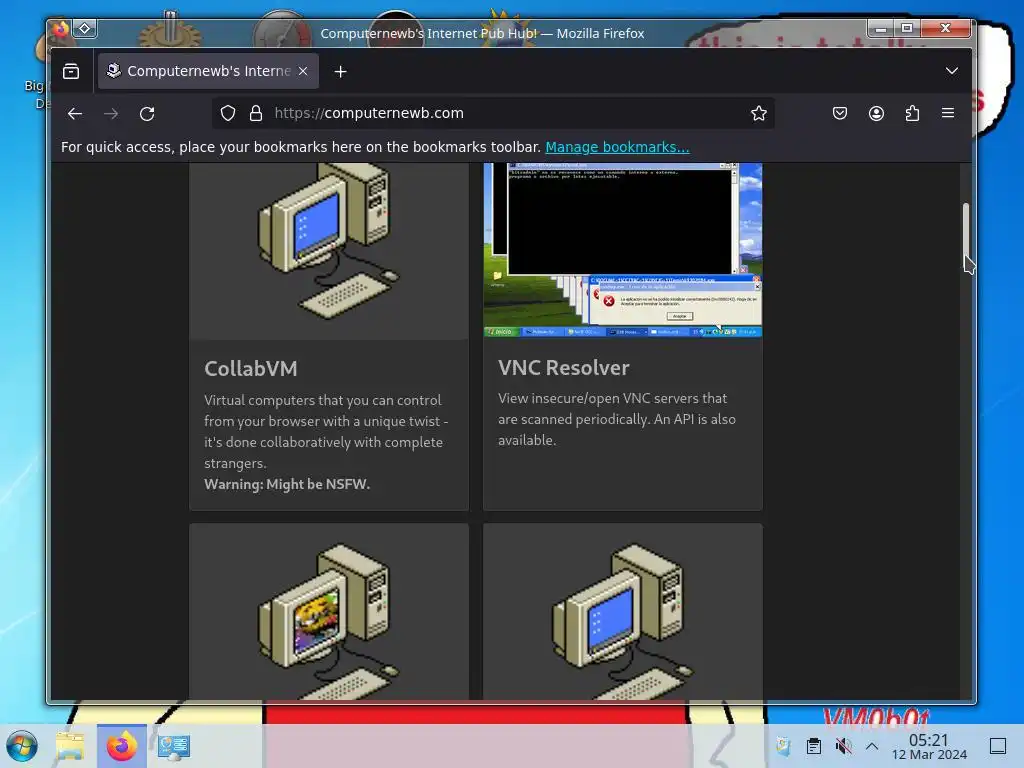The image size is (1024, 768).
Task: Click the show desktop button
Action: [x=998, y=746]
